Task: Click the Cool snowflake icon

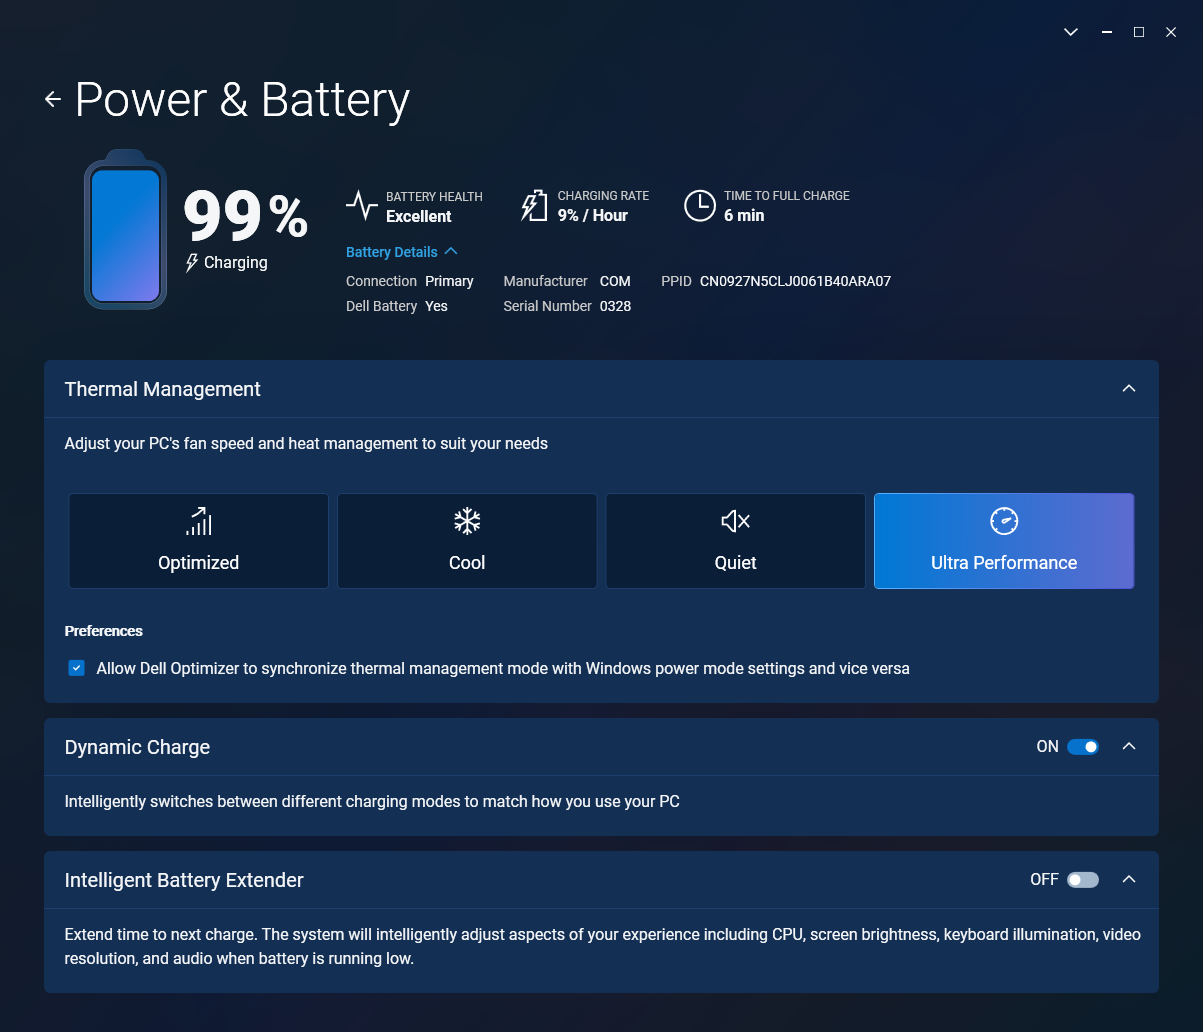Action: click(467, 521)
